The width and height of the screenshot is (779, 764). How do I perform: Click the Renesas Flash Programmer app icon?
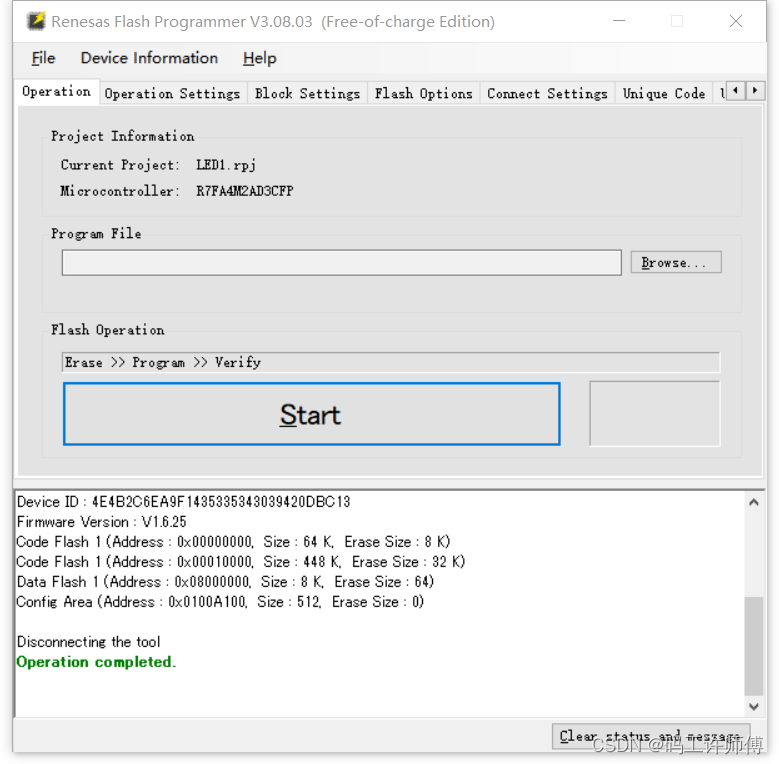coord(36,21)
